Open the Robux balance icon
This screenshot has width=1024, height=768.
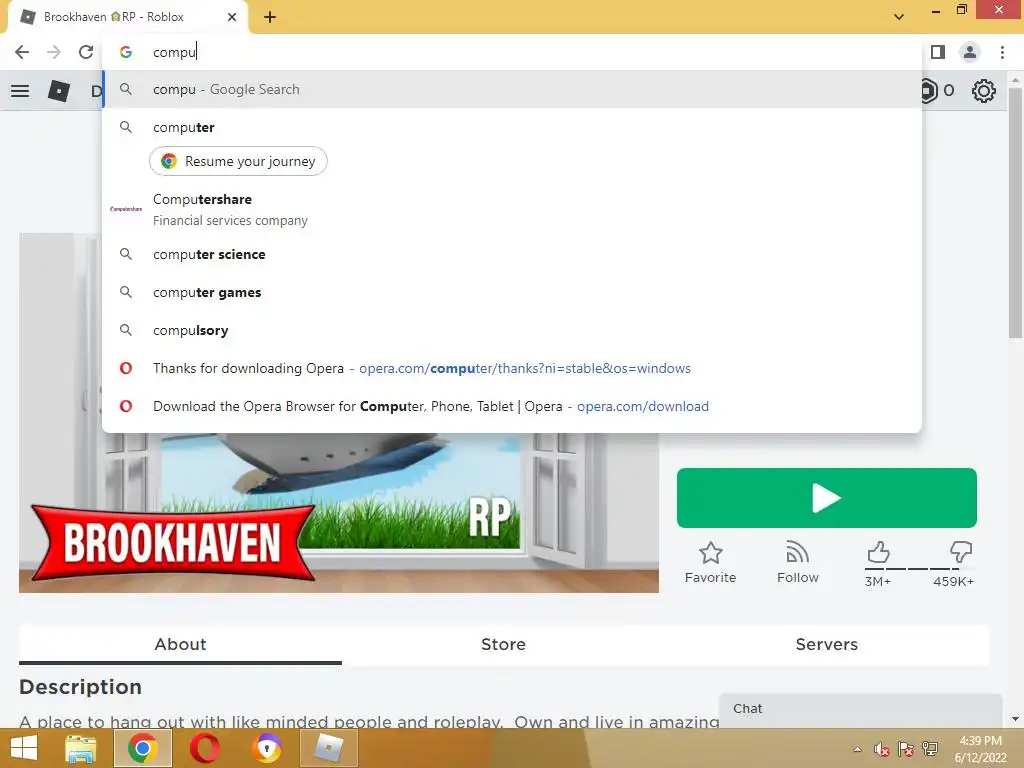929,91
